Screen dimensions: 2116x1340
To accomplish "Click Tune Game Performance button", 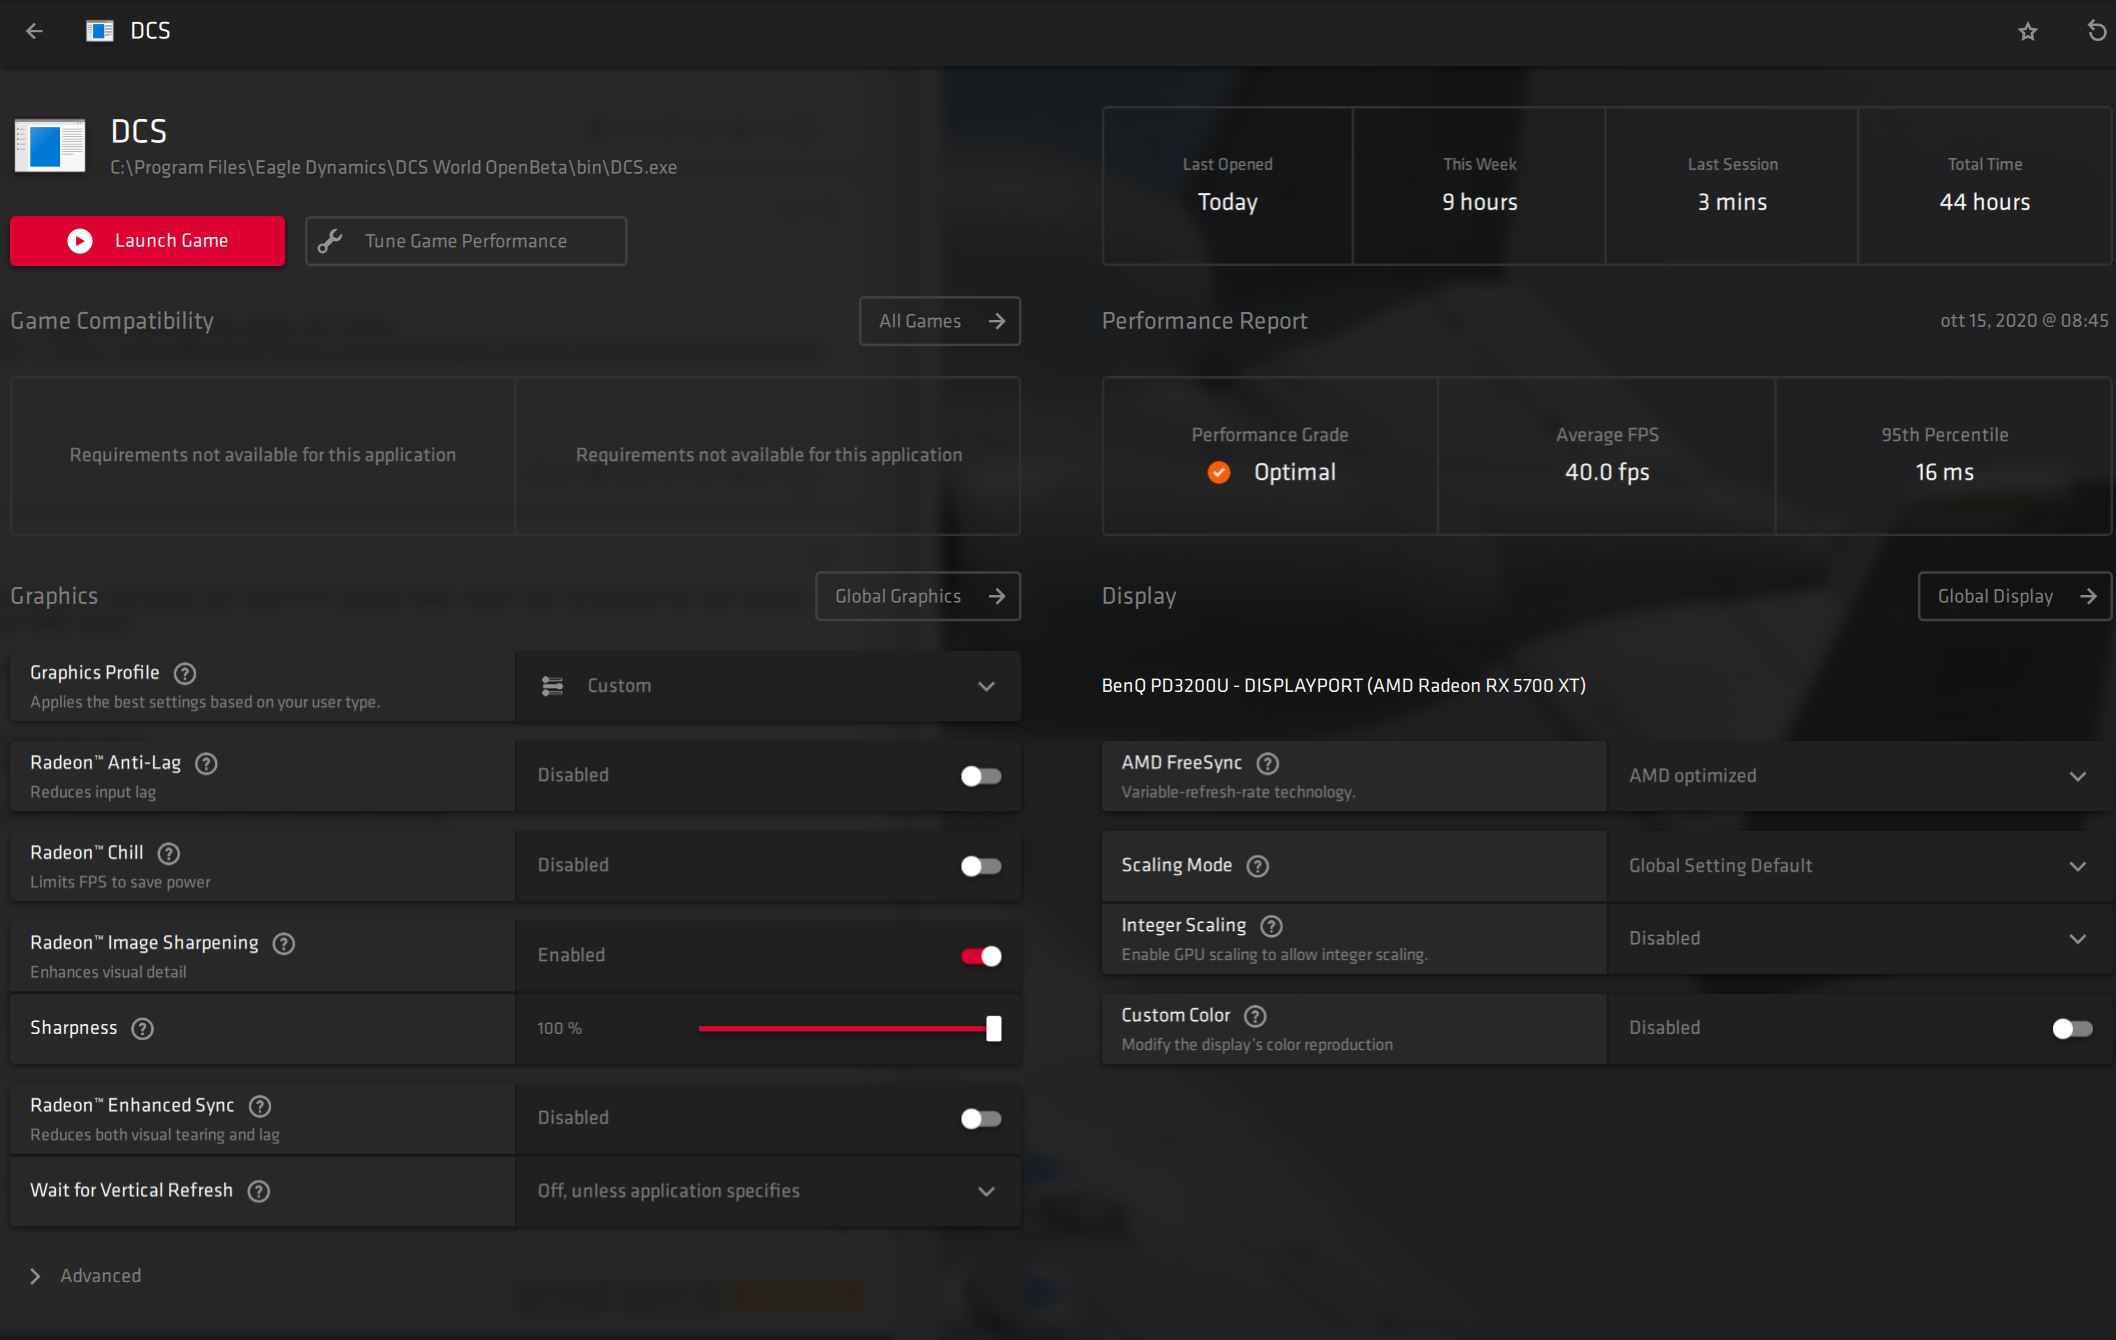I will tap(466, 241).
